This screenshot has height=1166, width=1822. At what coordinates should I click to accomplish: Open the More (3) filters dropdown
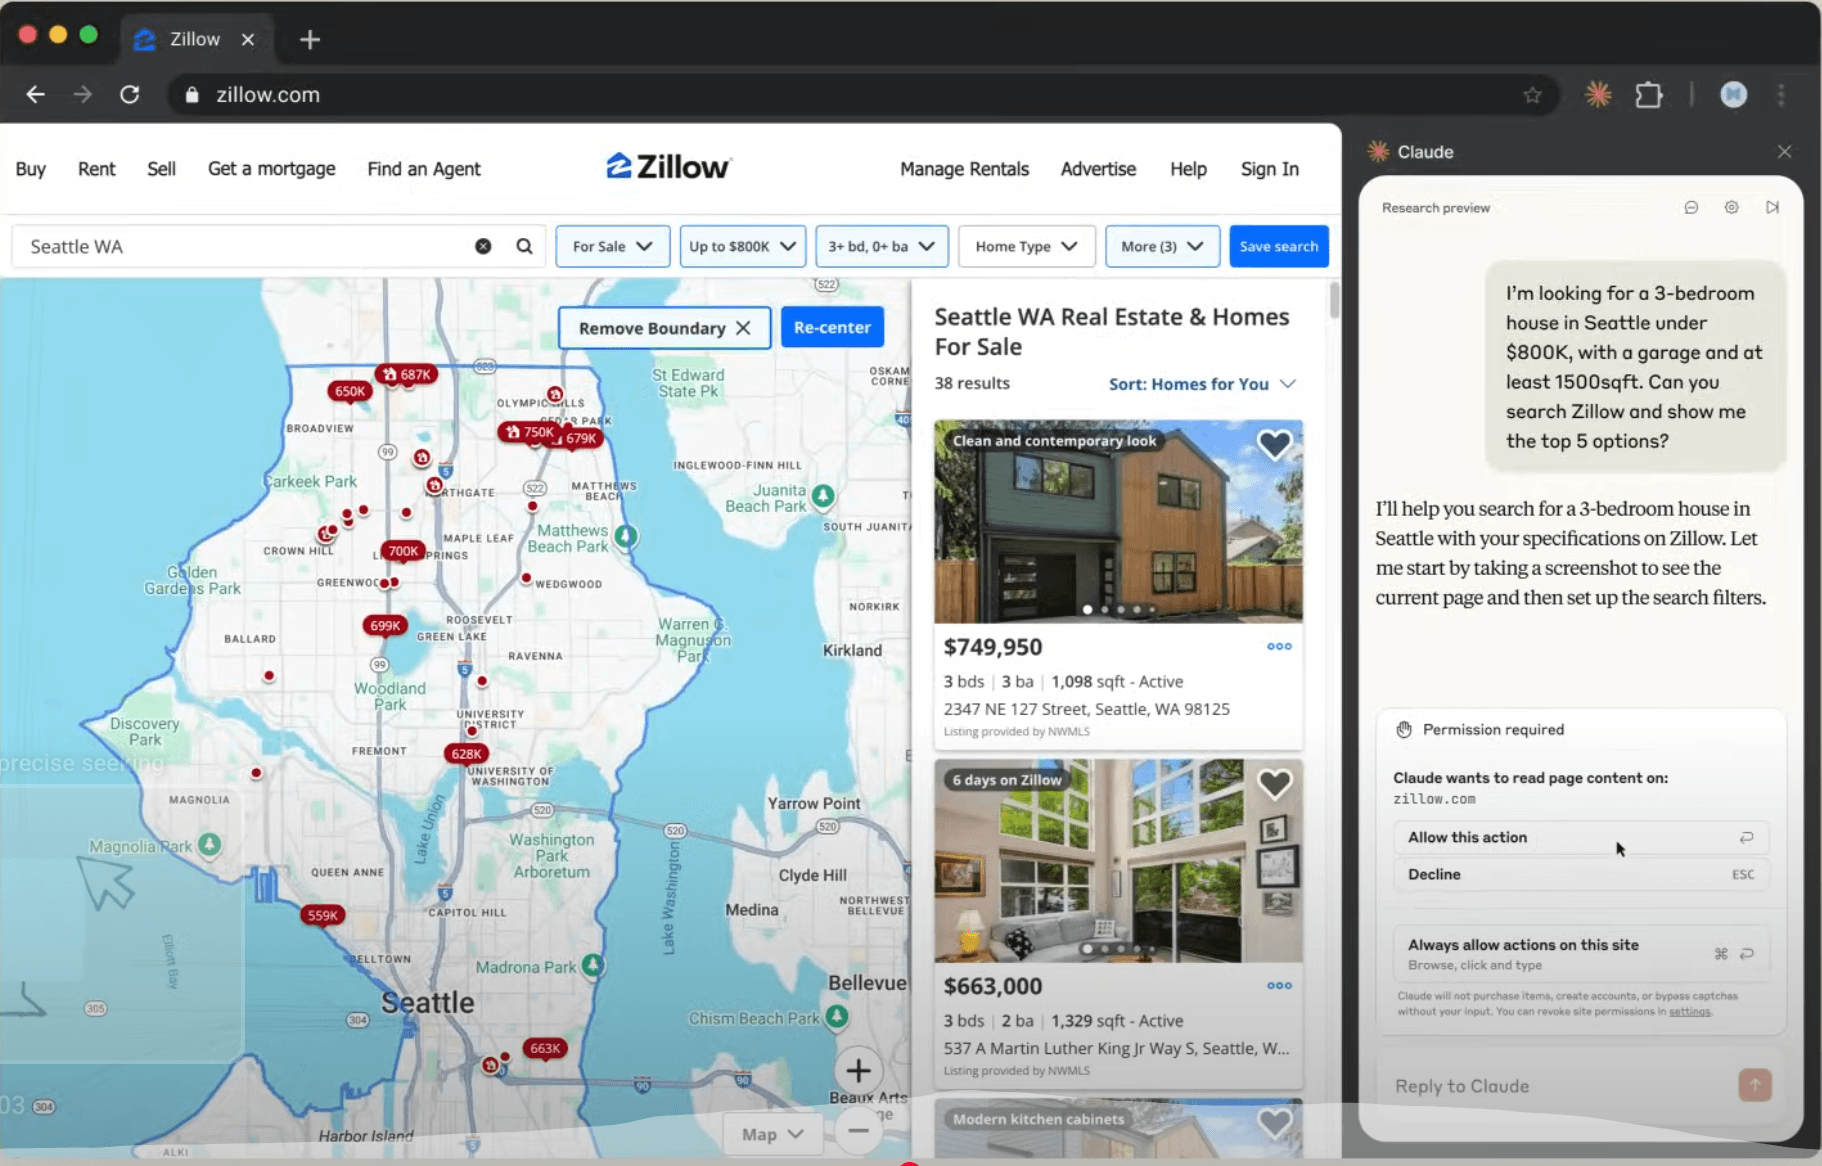tap(1161, 246)
